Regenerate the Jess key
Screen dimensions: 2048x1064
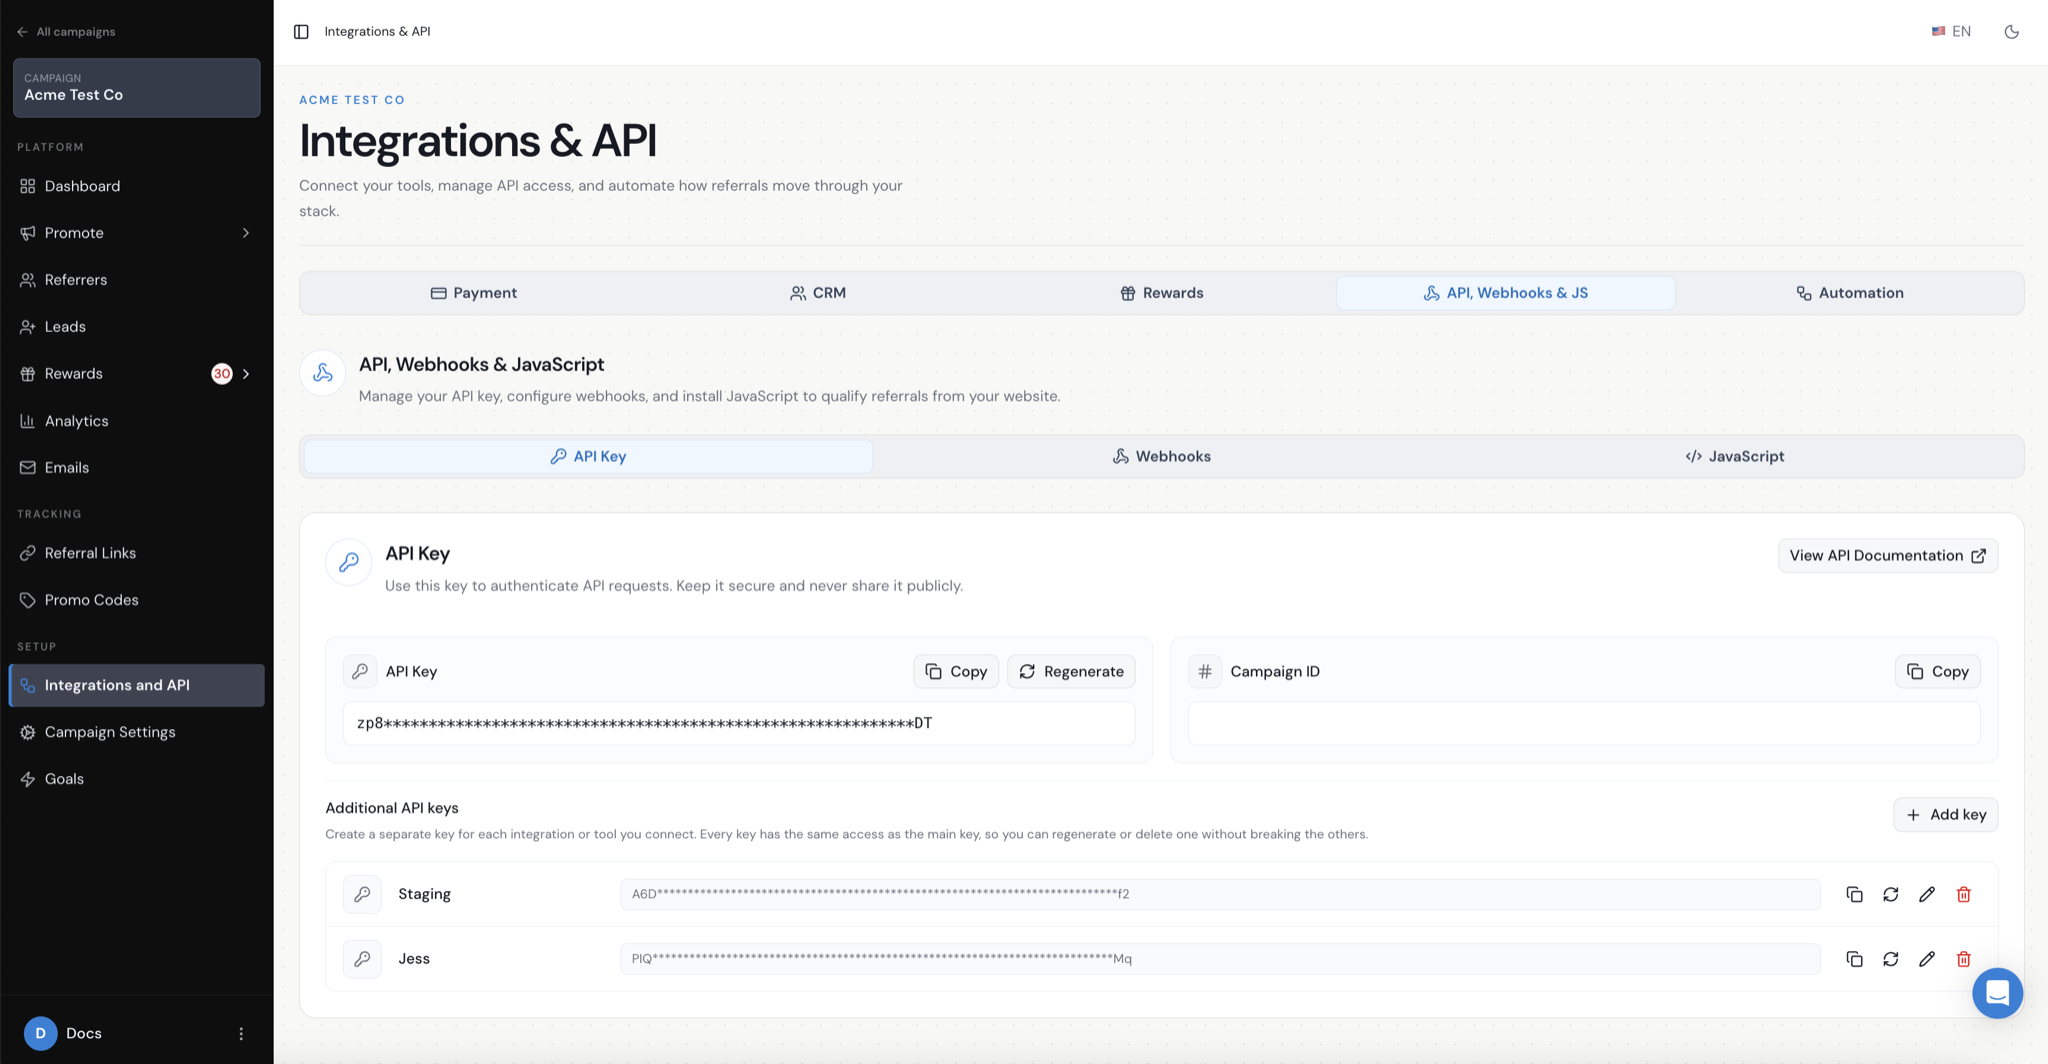[1890, 959]
